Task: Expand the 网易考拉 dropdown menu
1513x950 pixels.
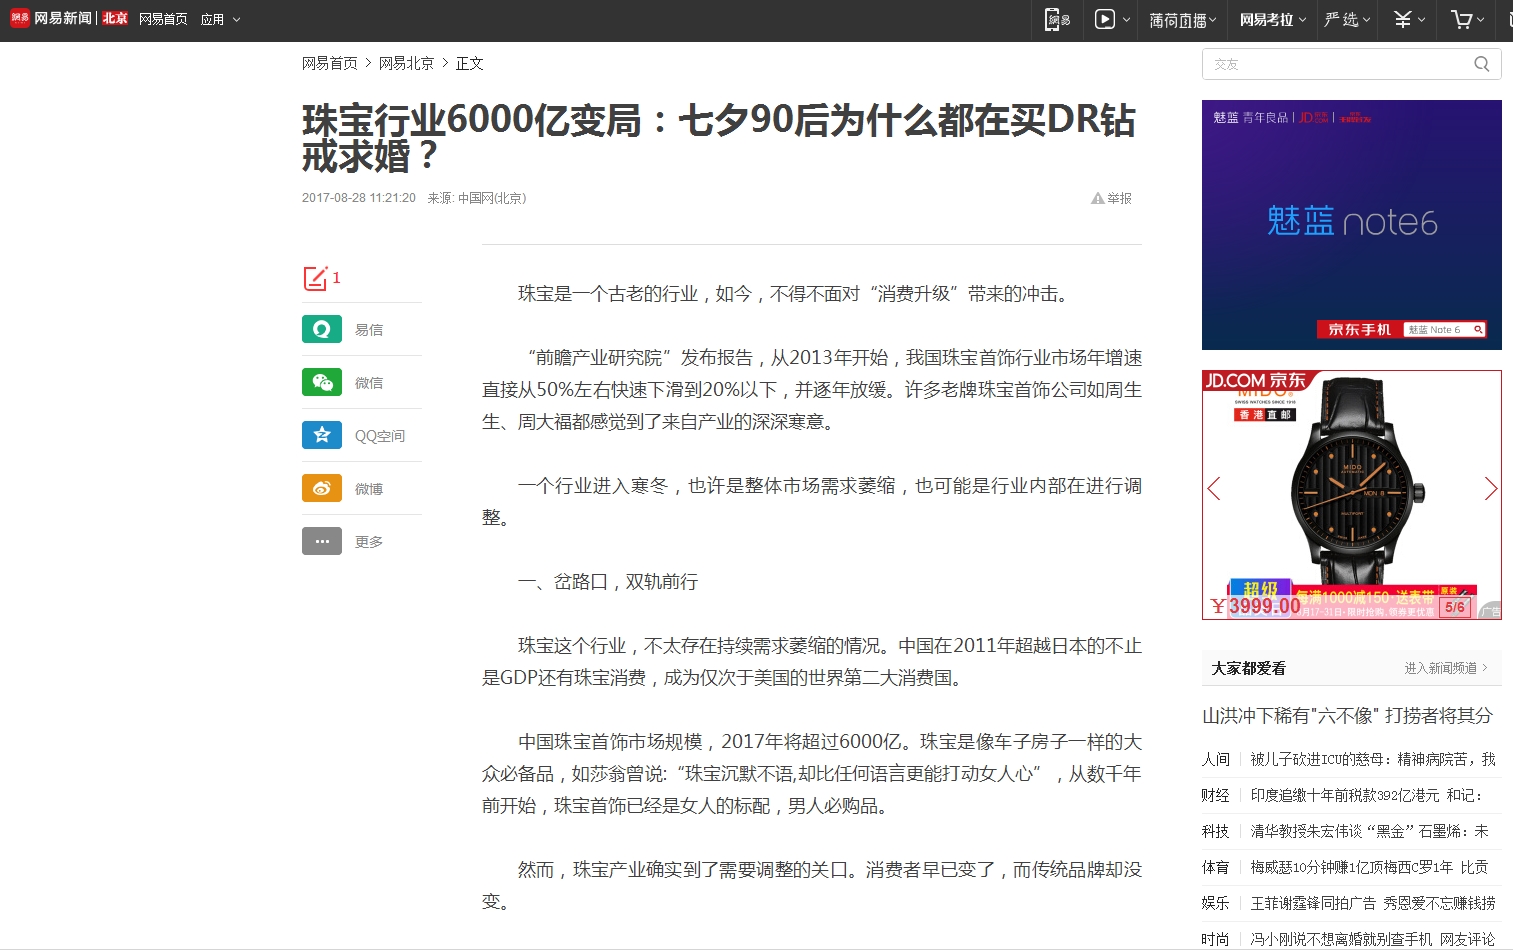Action: (x=1272, y=19)
